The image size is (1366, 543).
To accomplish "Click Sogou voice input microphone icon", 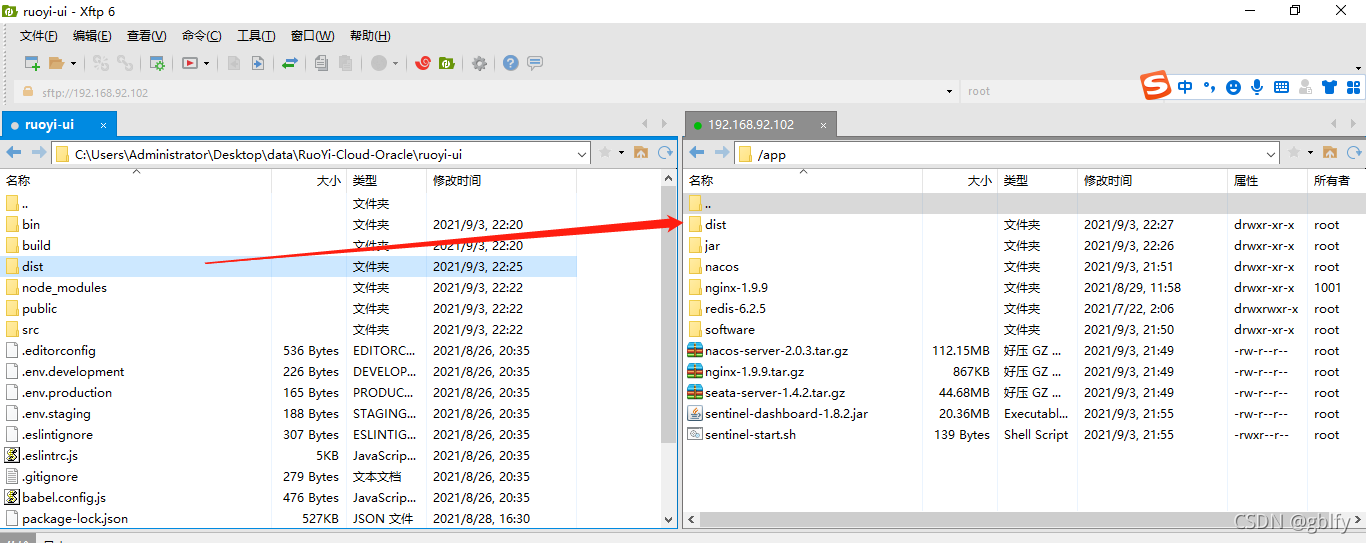I will point(1257,87).
